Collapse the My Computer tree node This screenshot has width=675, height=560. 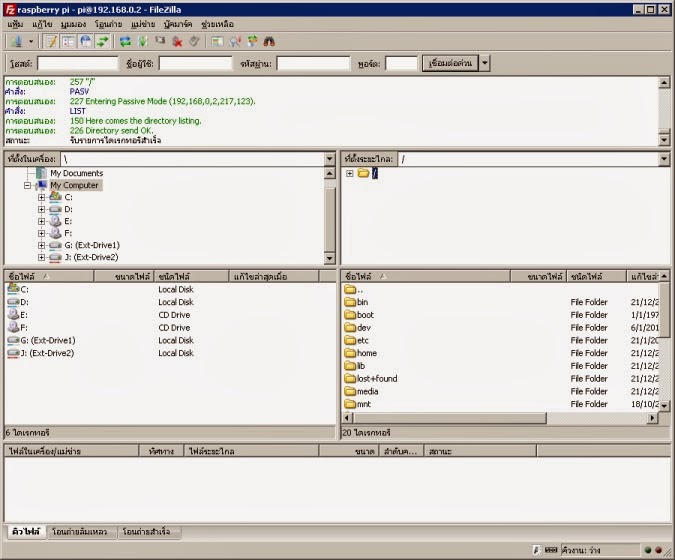click(28, 186)
